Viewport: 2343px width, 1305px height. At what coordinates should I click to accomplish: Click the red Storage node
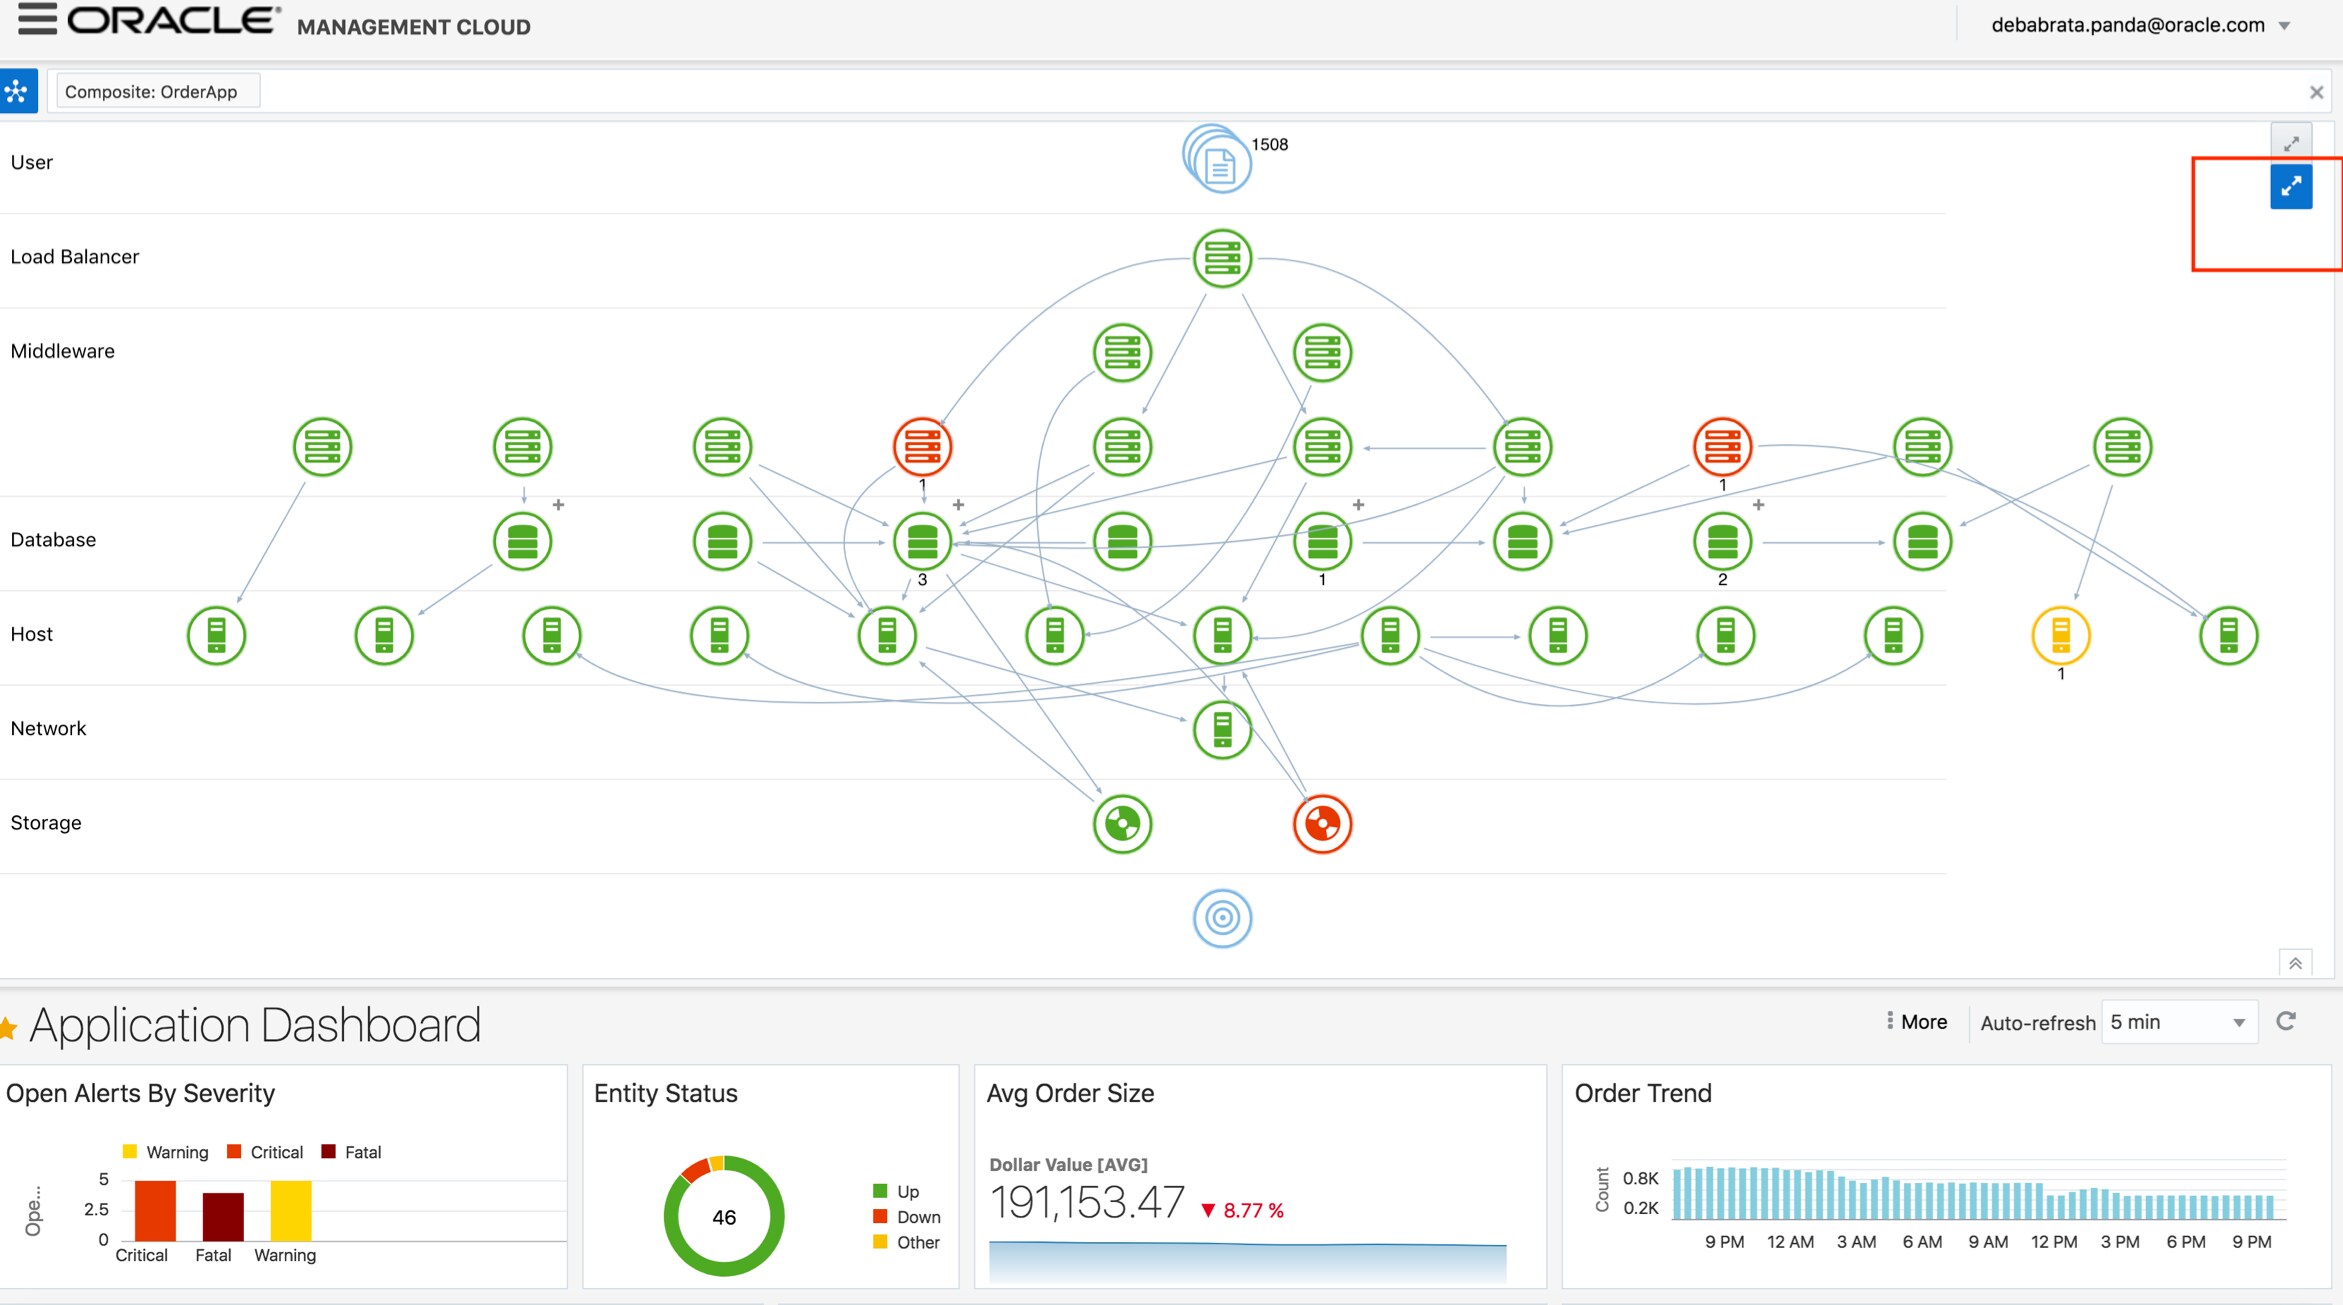click(x=1322, y=825)
